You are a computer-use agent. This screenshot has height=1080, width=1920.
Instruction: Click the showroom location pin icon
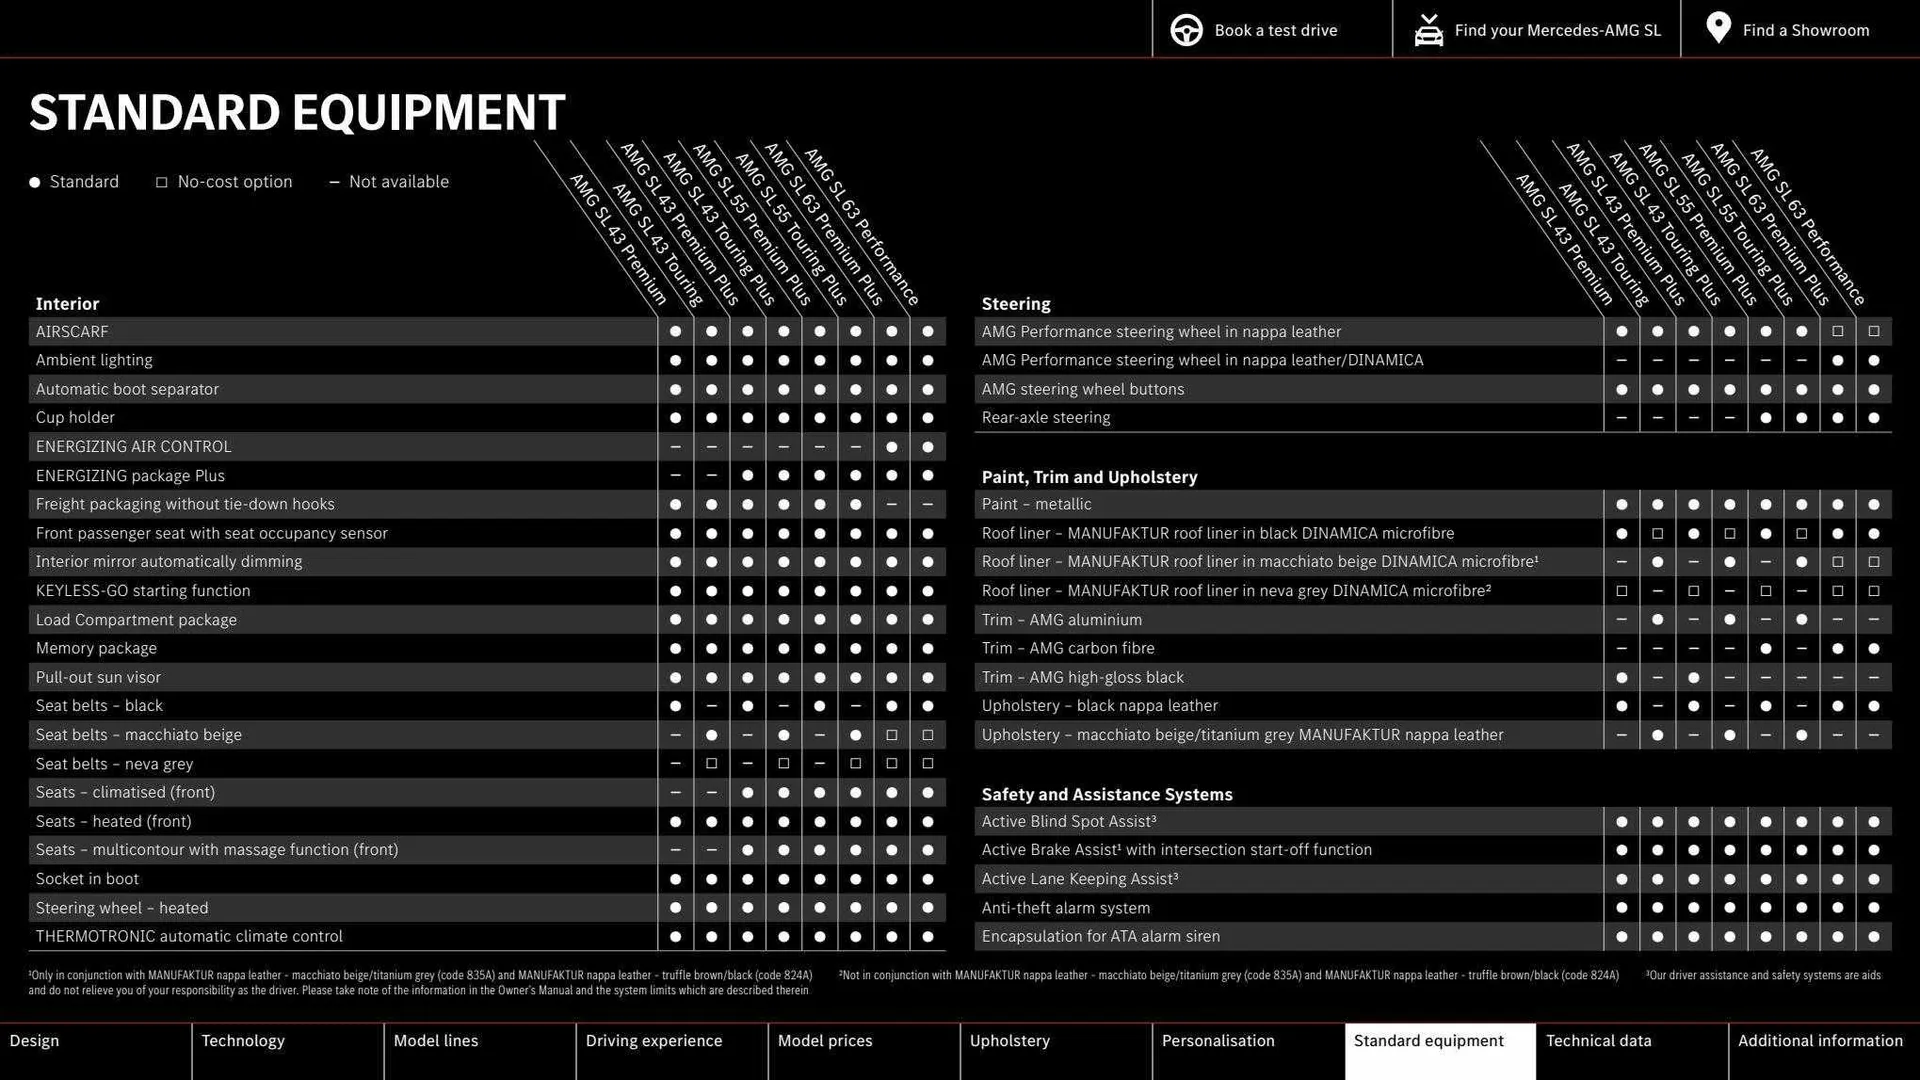[x=1718, y=28]
